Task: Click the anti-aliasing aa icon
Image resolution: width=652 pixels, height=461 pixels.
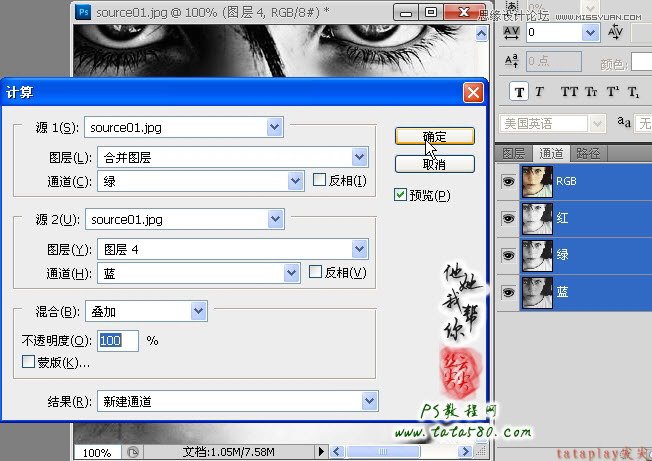Action: point(623,122)
